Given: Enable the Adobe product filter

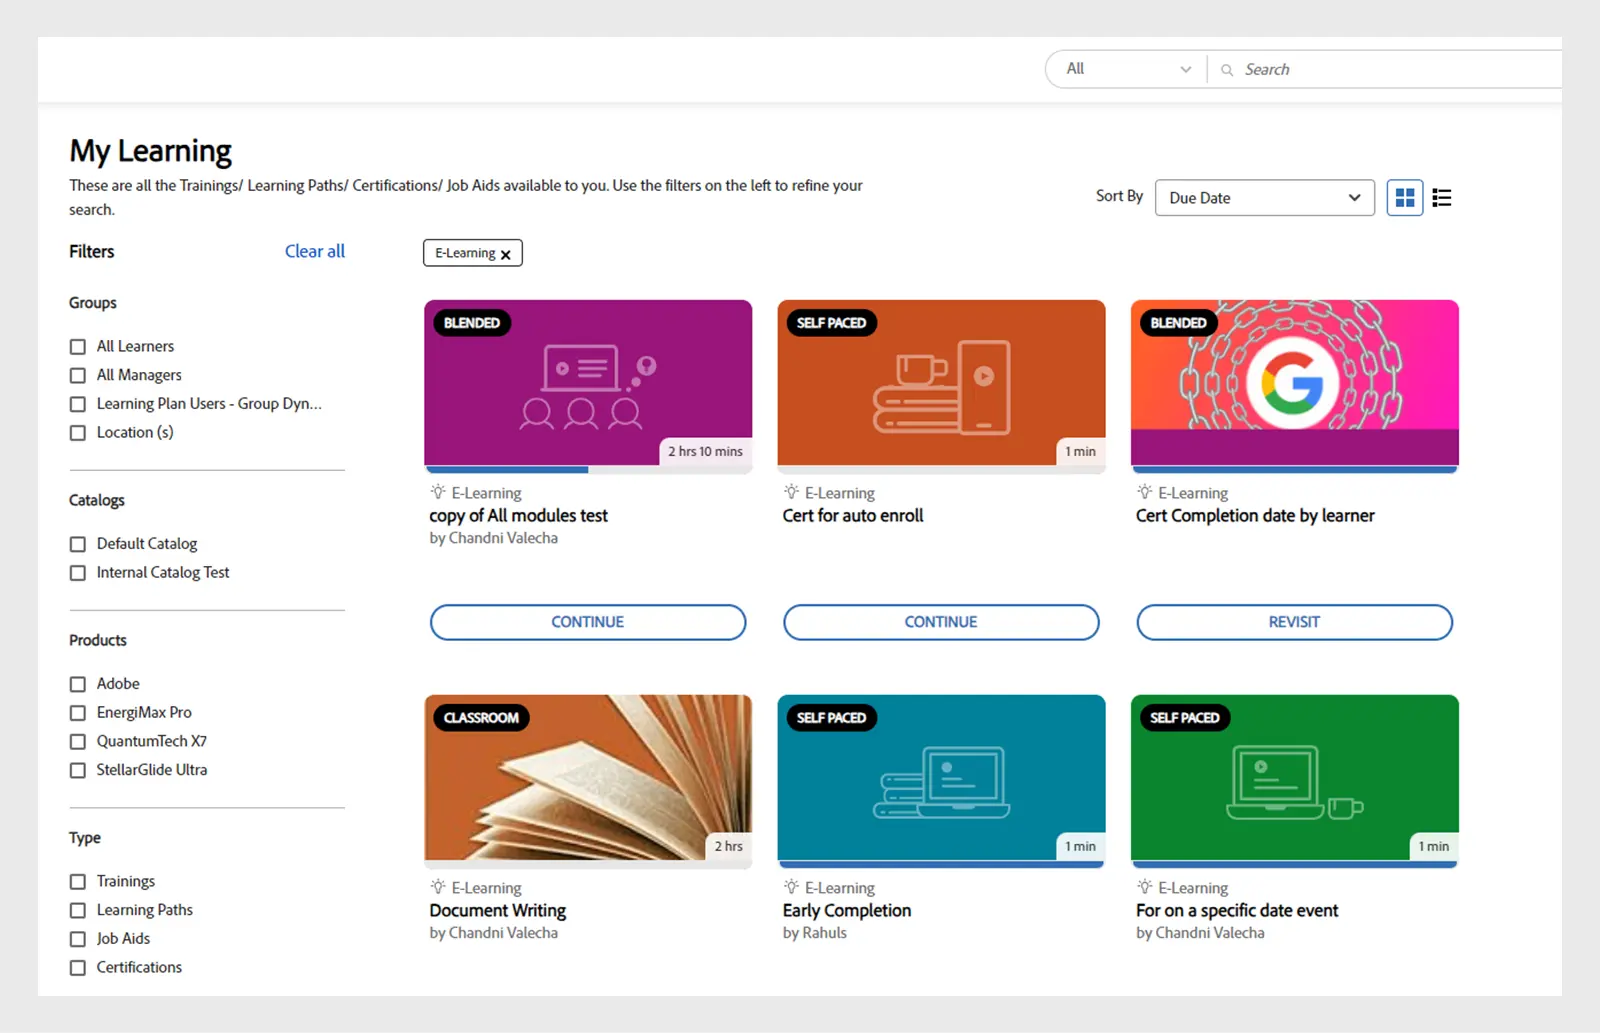Looking at the screenshot, I should (x=78, y=683).
